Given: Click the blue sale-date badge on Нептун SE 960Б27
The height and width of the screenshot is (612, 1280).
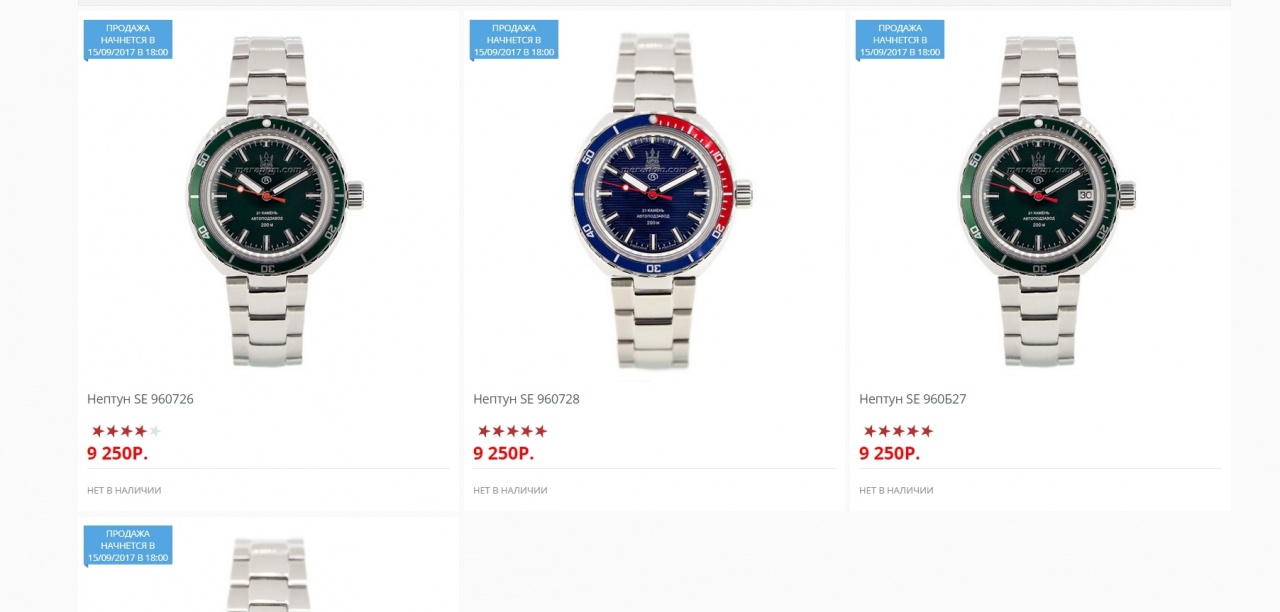Looking at the screenshot, I should (x=900, y=40).
